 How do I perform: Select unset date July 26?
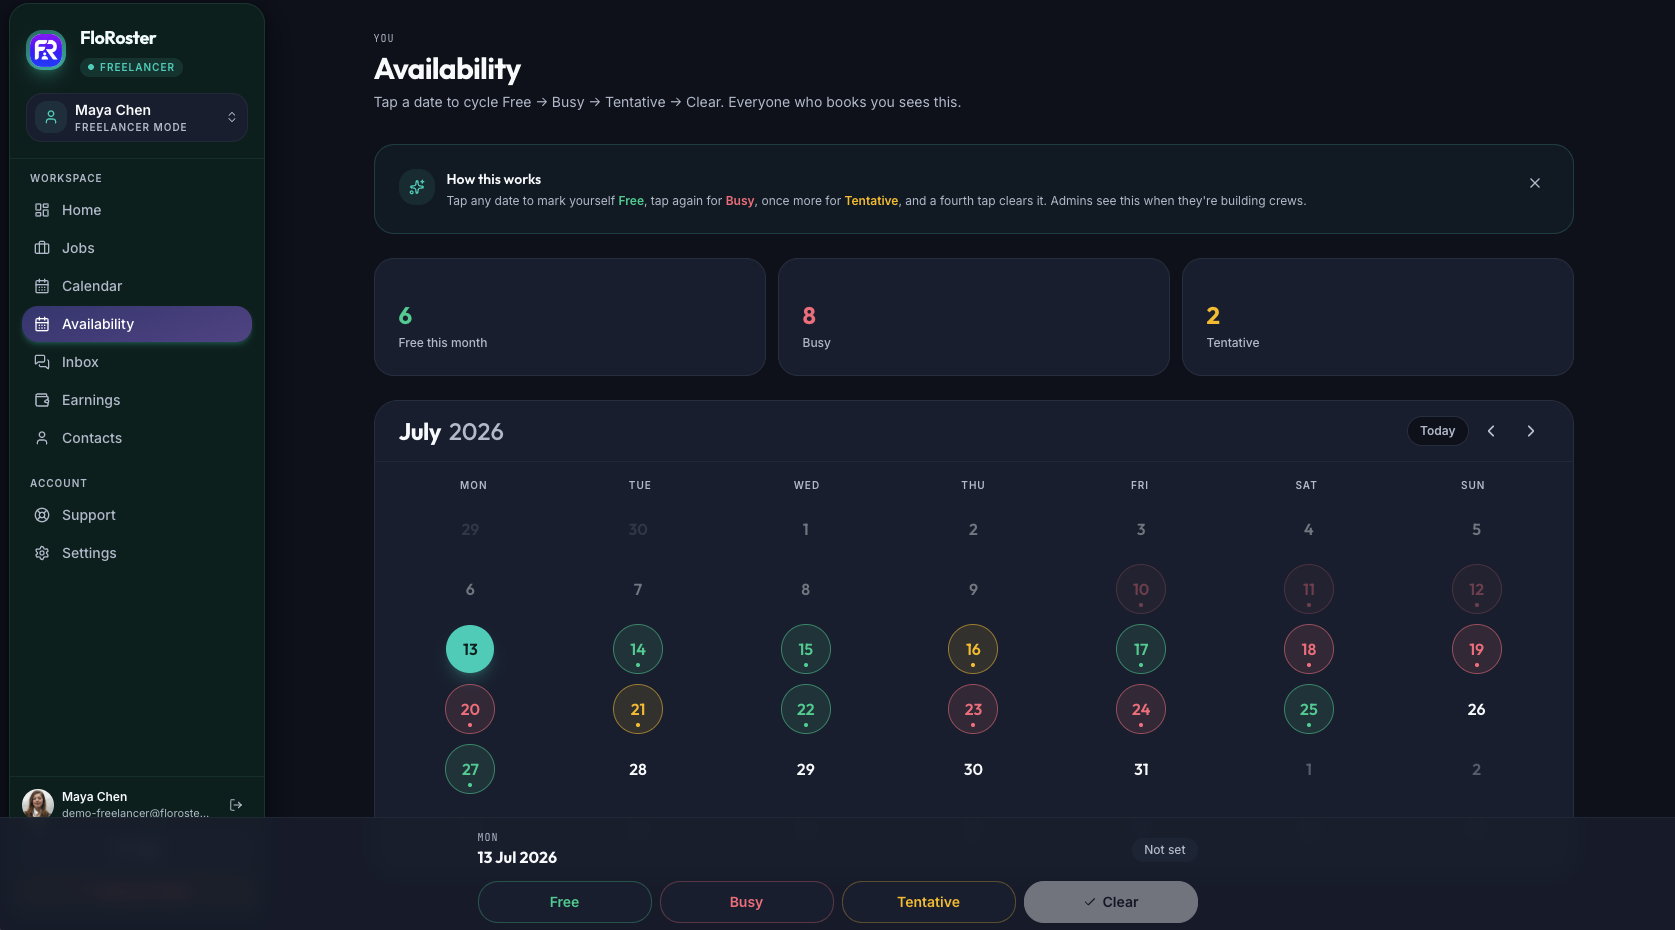1477,709
